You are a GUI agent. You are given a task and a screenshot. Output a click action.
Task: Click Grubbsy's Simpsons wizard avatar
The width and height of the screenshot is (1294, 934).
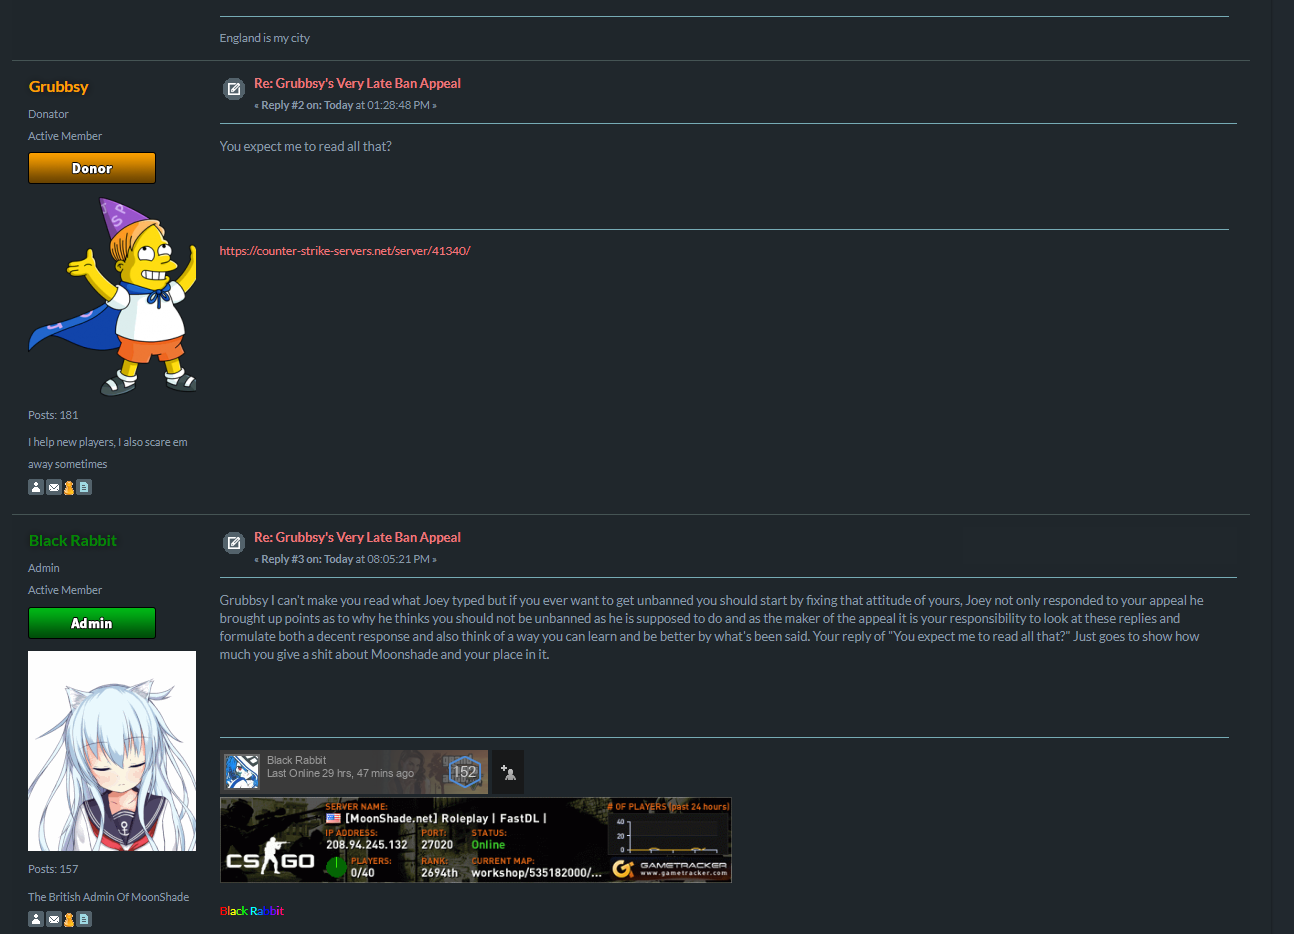(x=112, y=297)
